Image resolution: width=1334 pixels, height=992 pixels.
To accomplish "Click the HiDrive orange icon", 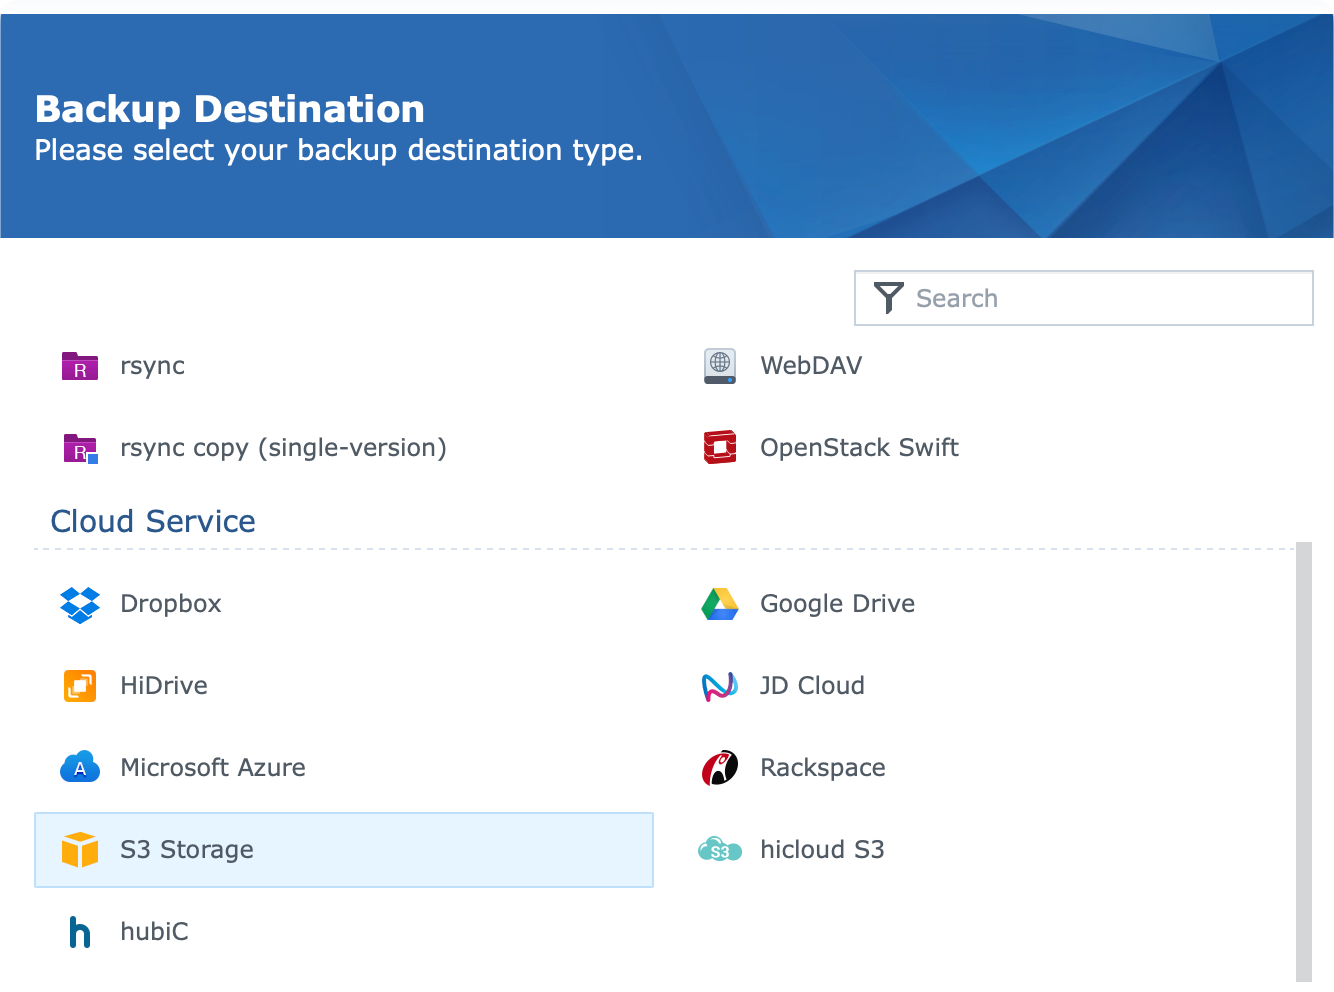I will click(x=80, y=686).
